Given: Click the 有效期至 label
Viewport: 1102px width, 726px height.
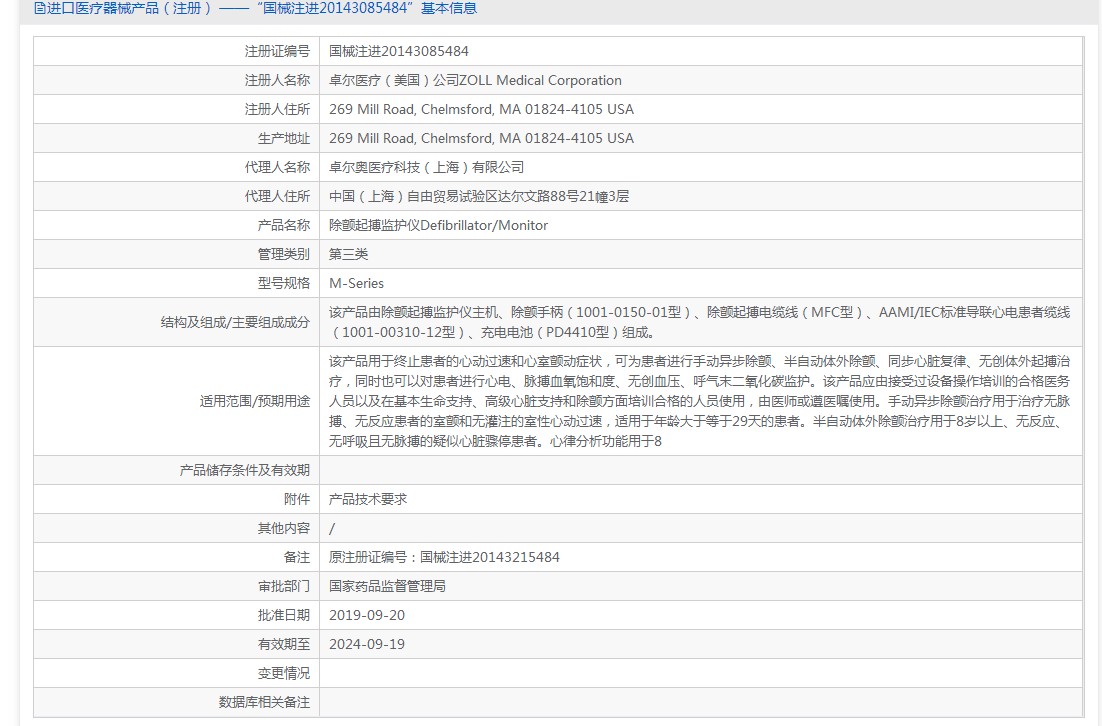Looking at the screenshot, I should (284, 644).
